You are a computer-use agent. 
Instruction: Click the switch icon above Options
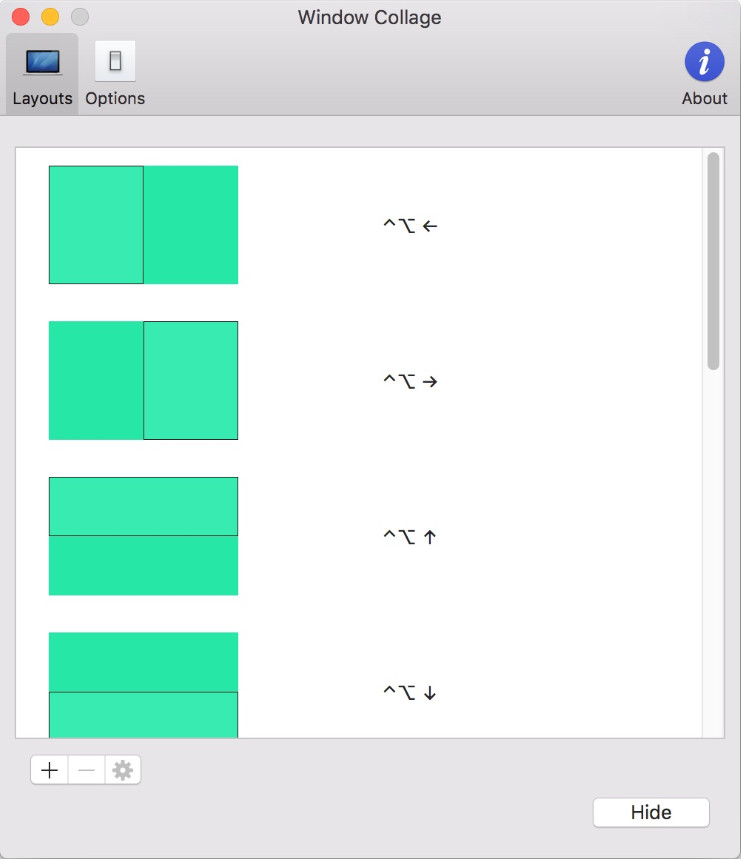pos(115,61)
